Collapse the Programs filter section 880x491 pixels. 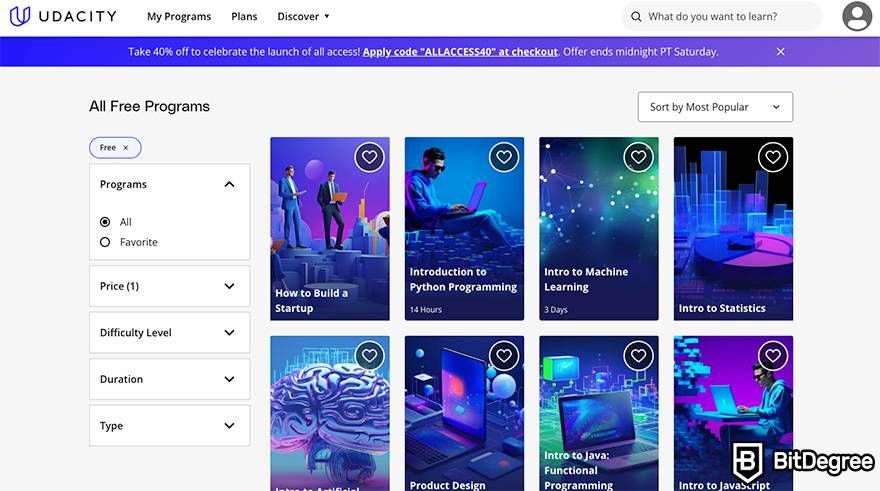[x=229, y=184]
